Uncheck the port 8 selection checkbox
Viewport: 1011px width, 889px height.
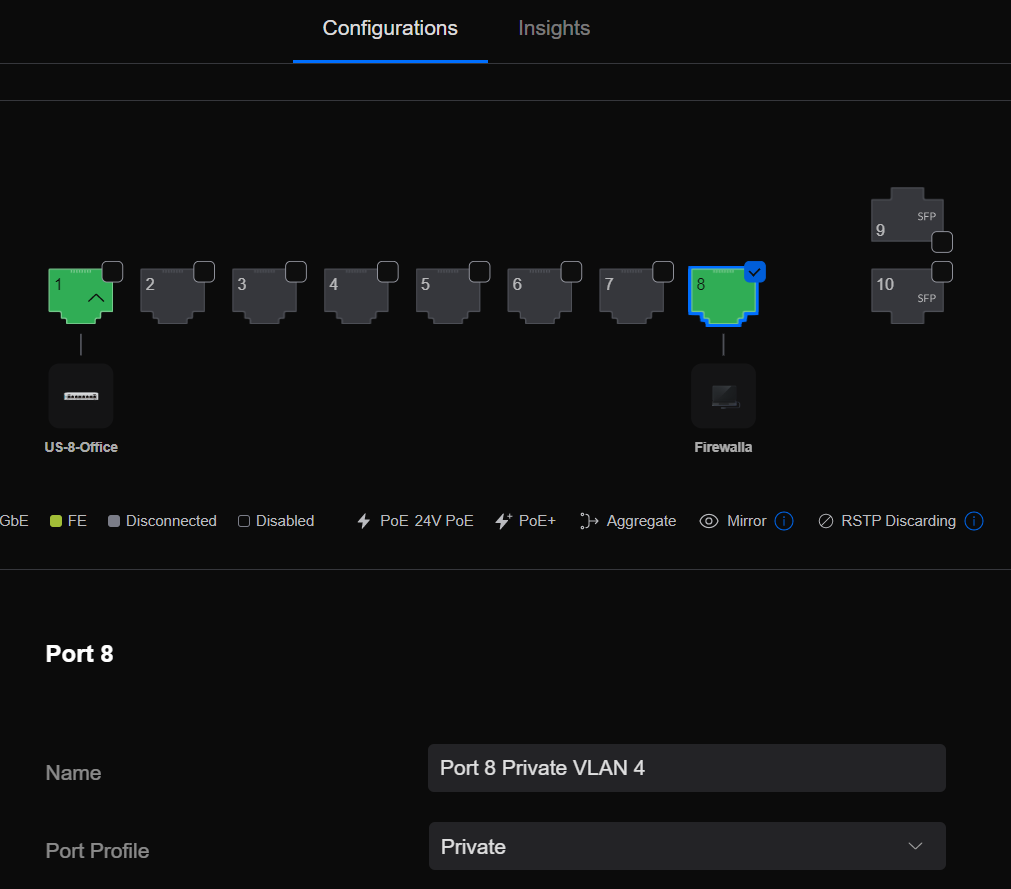755,271
